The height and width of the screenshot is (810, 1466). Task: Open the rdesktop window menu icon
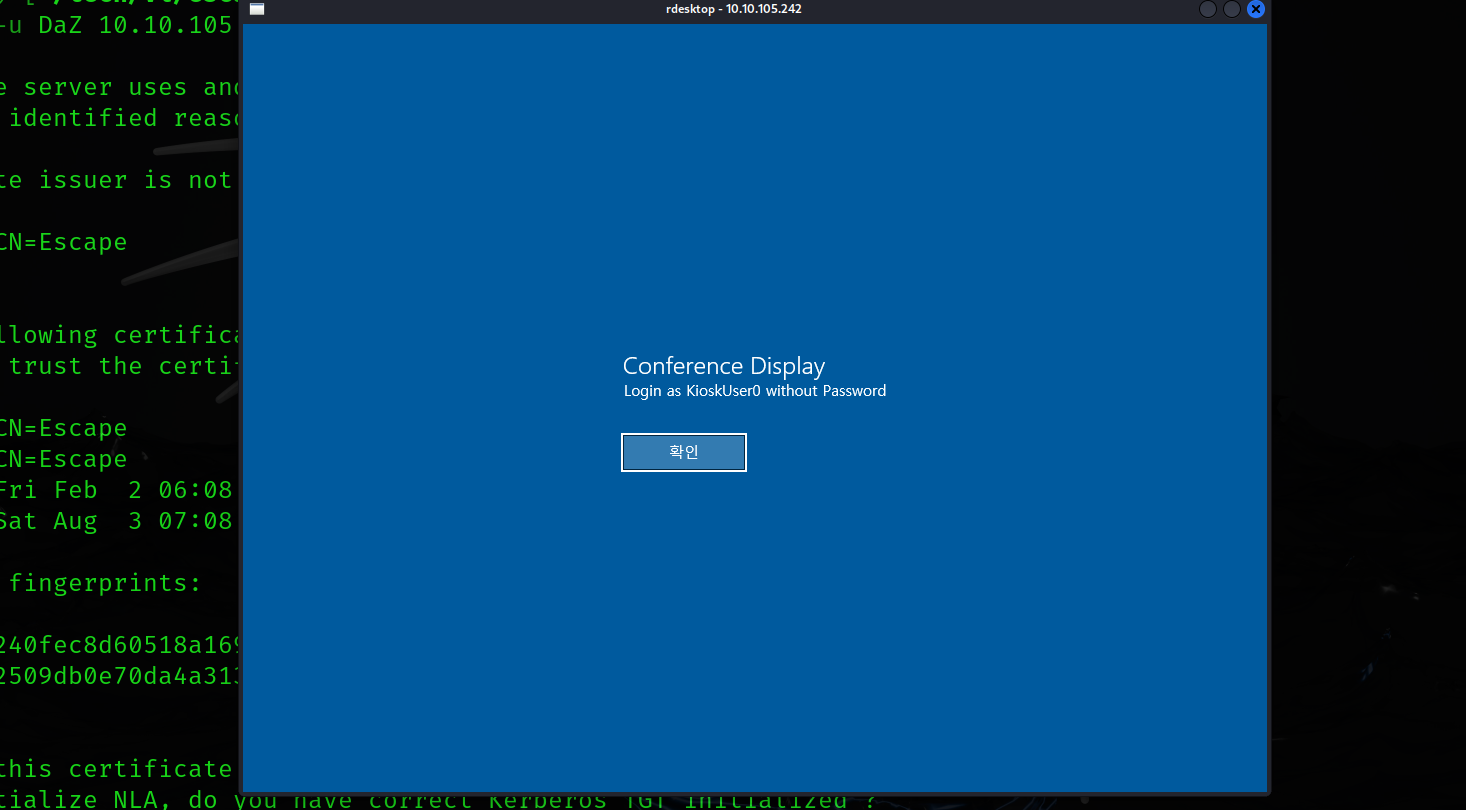257,9
